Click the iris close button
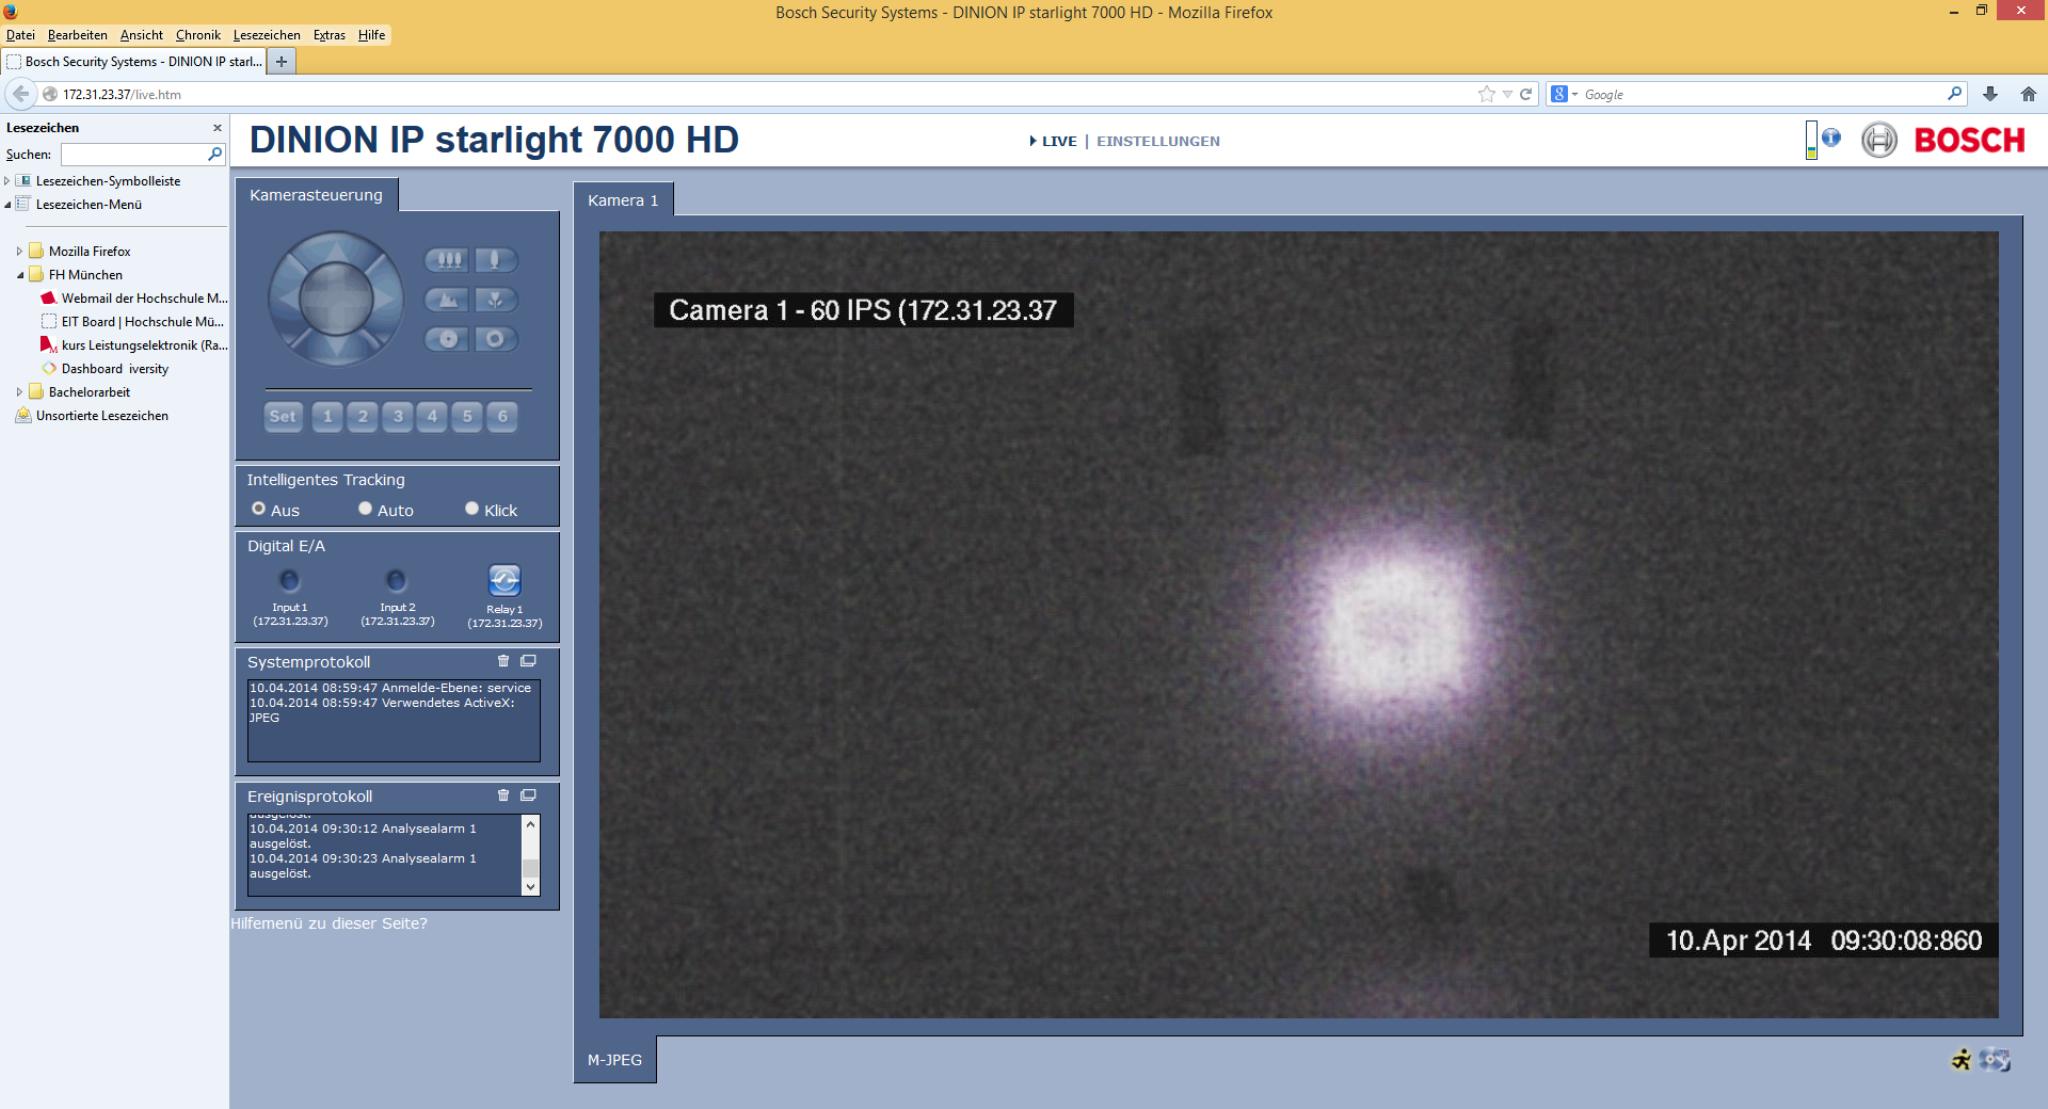The width and height of the screenshot is (2048, 1109). [447, 339]
